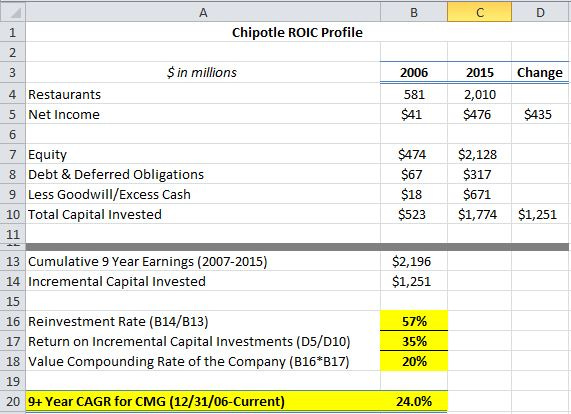Click the $1,251 cell in row 14
This screenshot has width=571, height=414.
coord(414,281)
